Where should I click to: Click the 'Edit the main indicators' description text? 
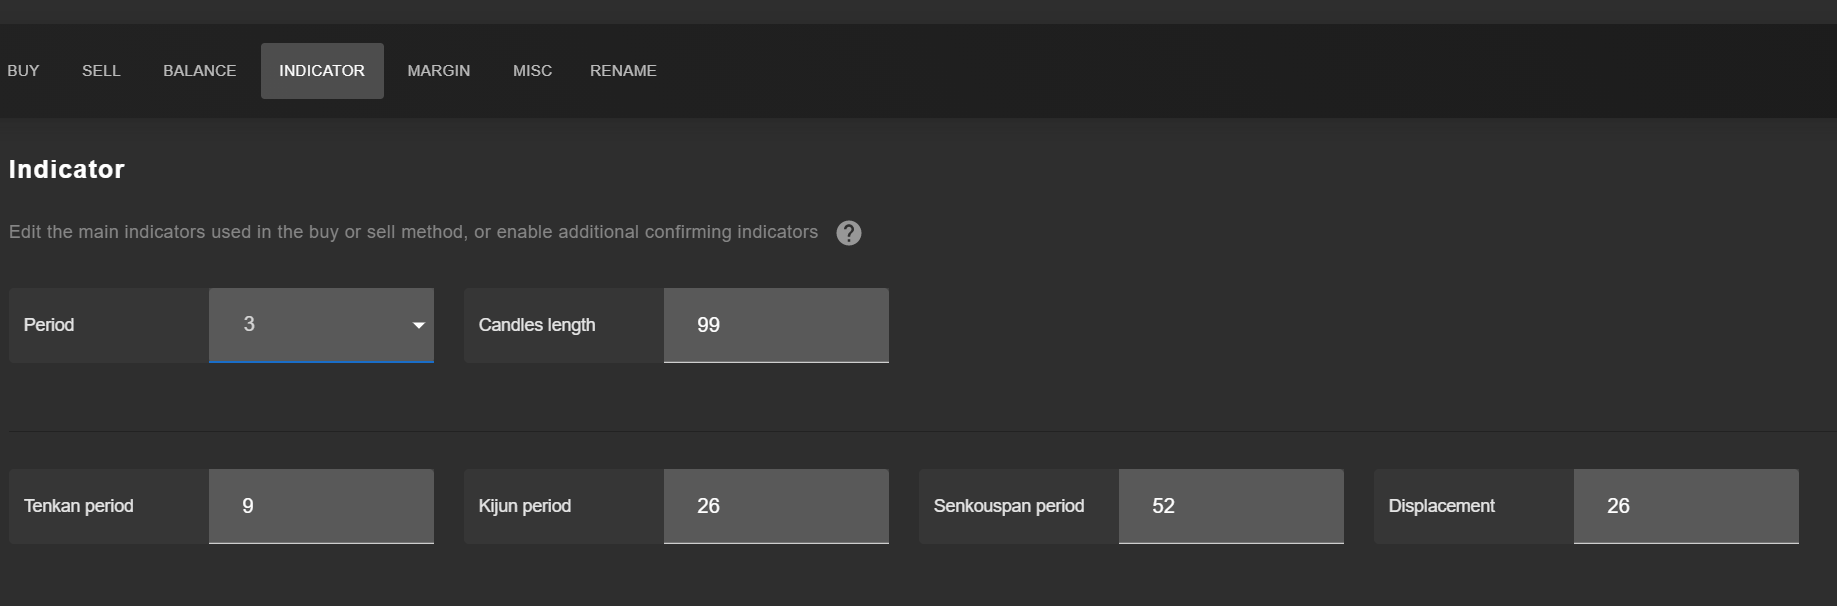click(413, 232)
